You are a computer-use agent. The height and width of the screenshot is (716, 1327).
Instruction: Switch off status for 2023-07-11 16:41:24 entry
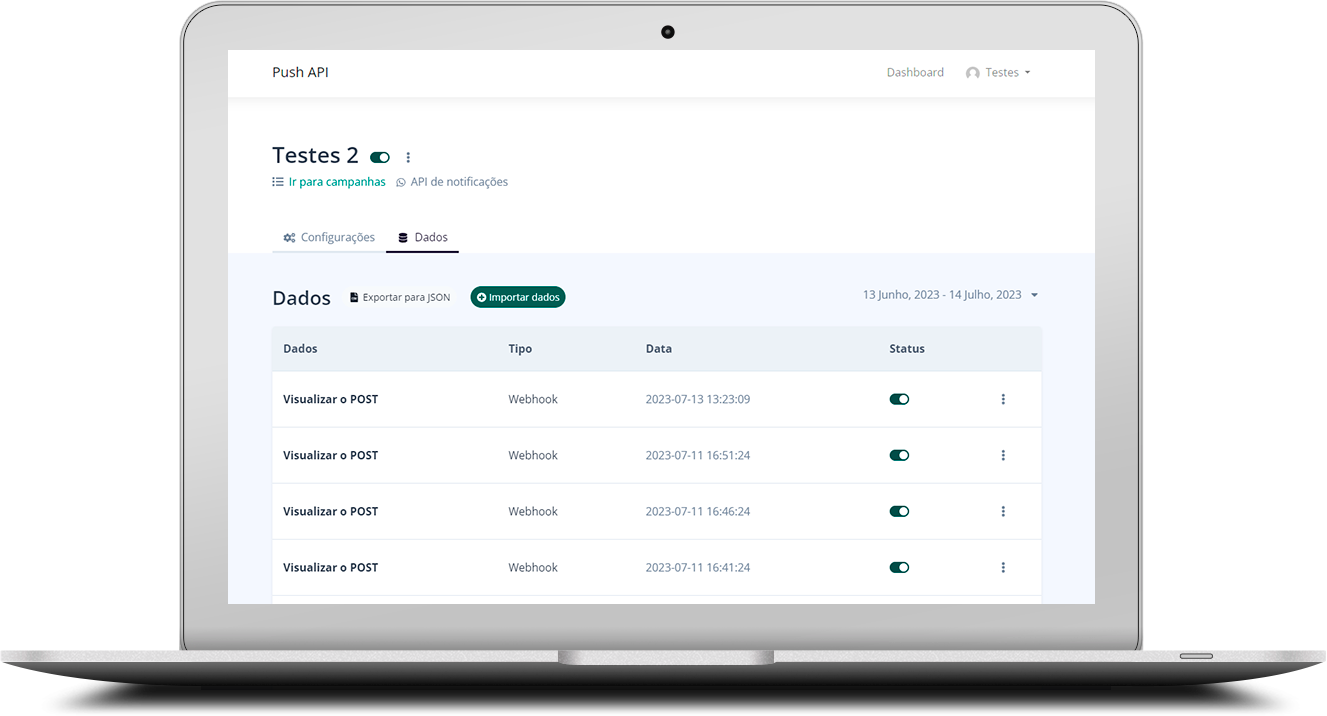pos(899,567)
